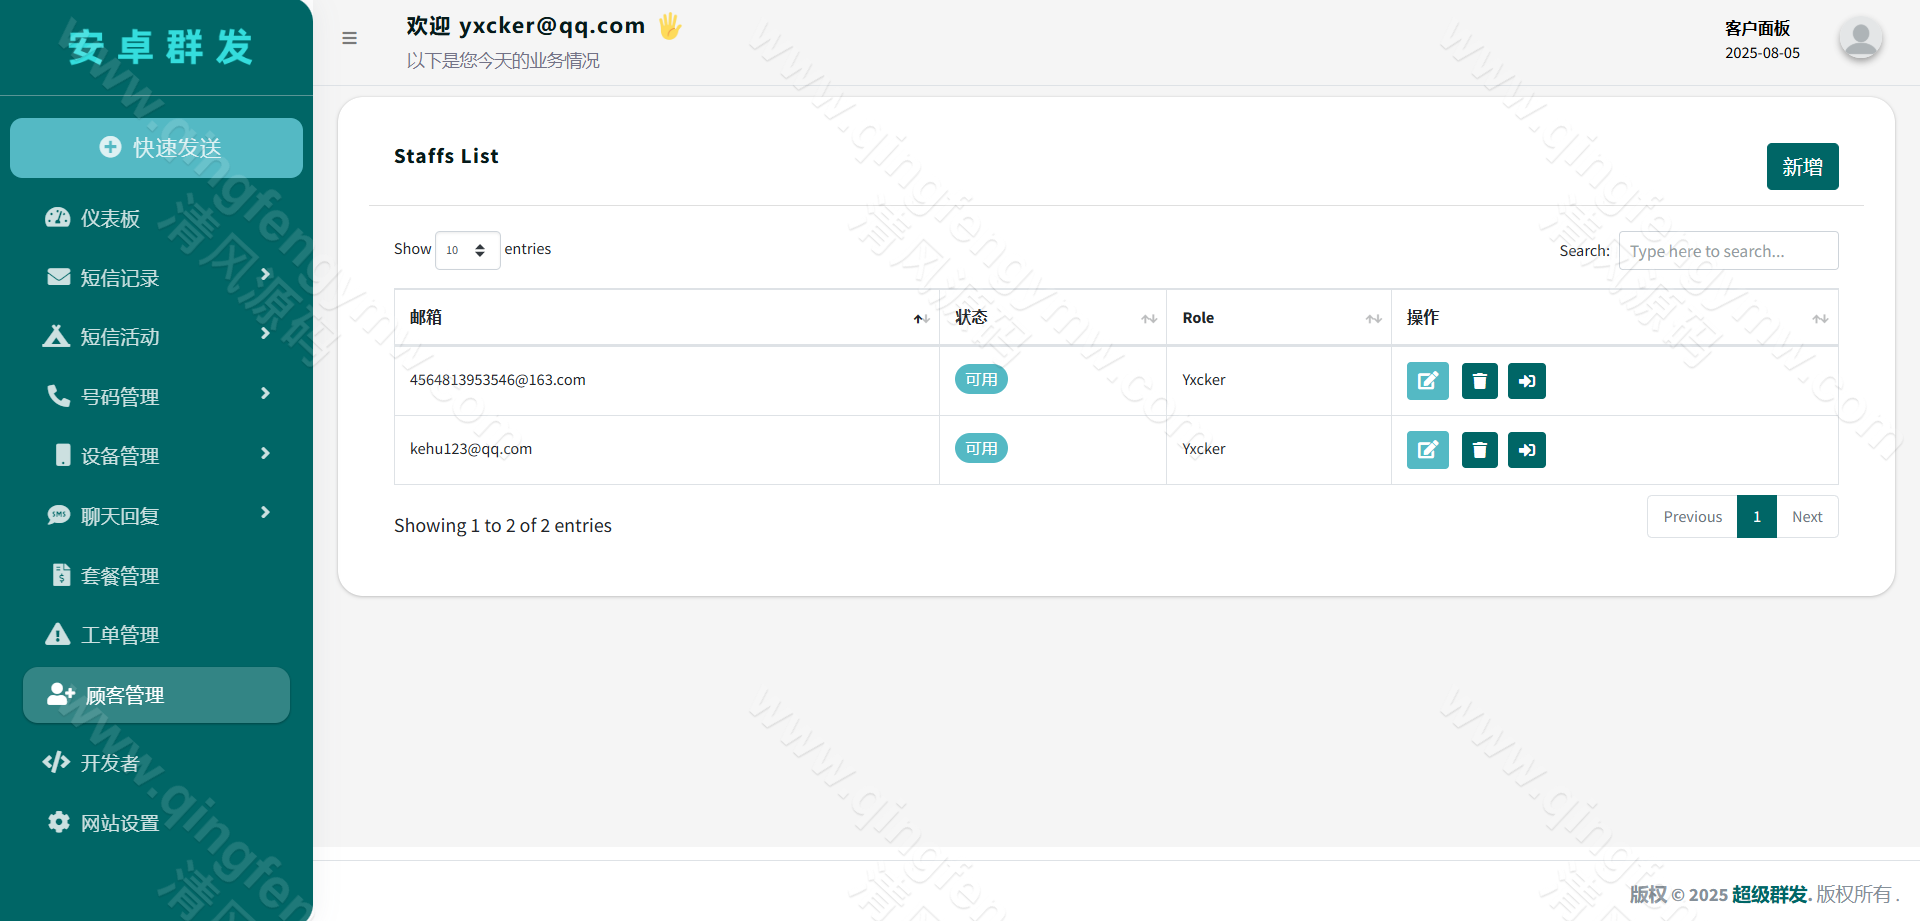This screenshot has height=921, width=1920.
Task: Expand the 号码管理 submenu chevron
Action: (x=265, y=393)
